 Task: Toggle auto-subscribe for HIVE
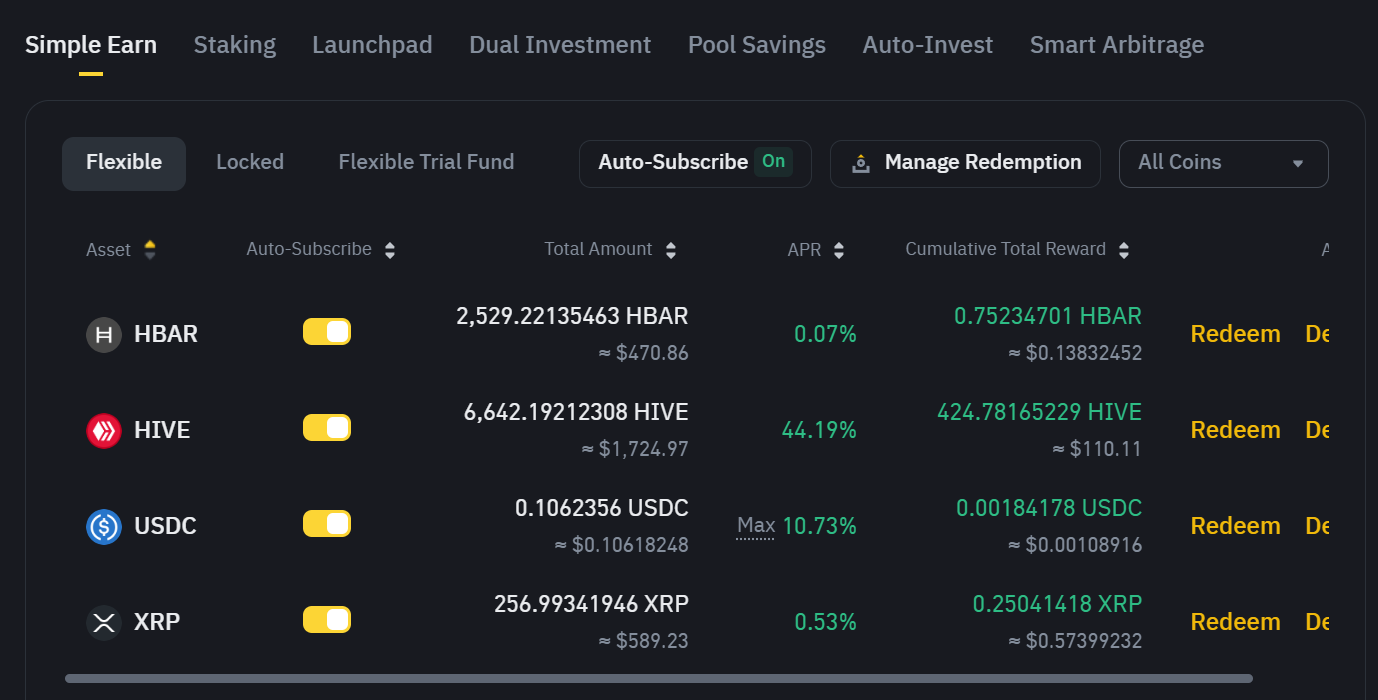click(x=327, y=428)
